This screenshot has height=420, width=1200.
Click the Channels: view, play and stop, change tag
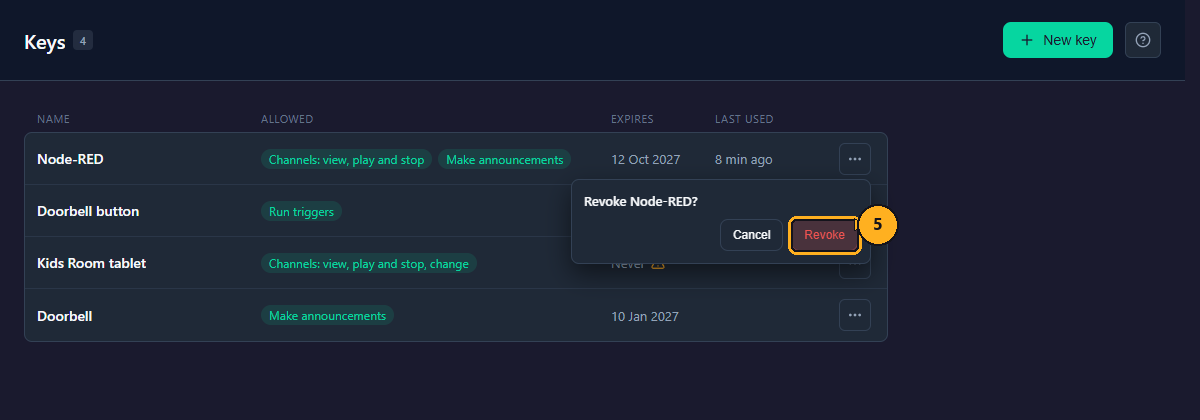pos(369,263)
